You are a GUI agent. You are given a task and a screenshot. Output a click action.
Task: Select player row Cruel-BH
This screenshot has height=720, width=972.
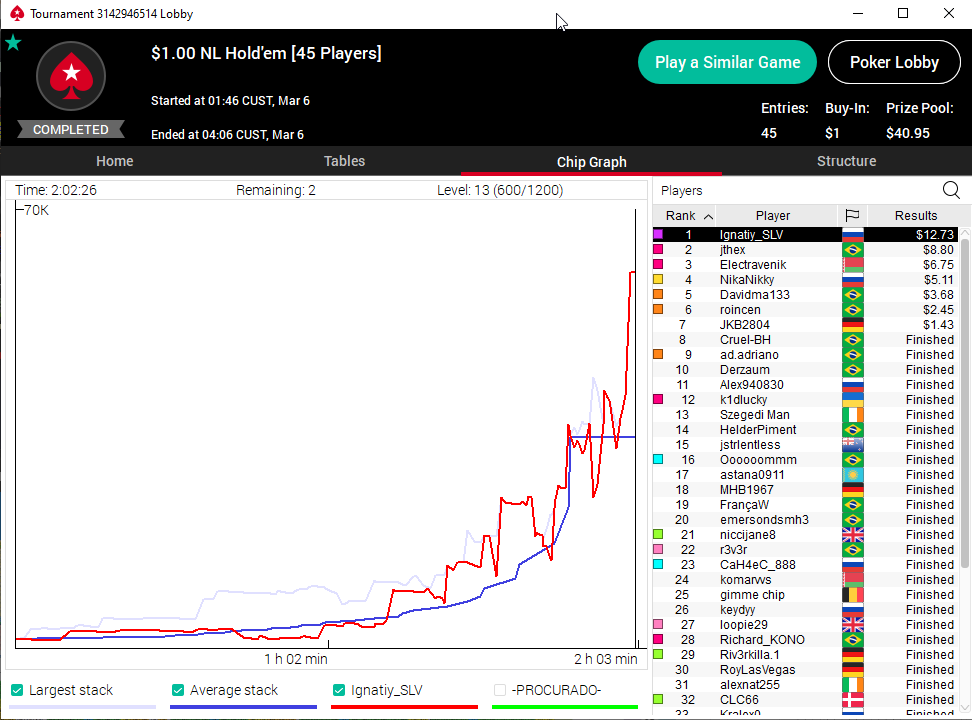click(x=805, y=340)
